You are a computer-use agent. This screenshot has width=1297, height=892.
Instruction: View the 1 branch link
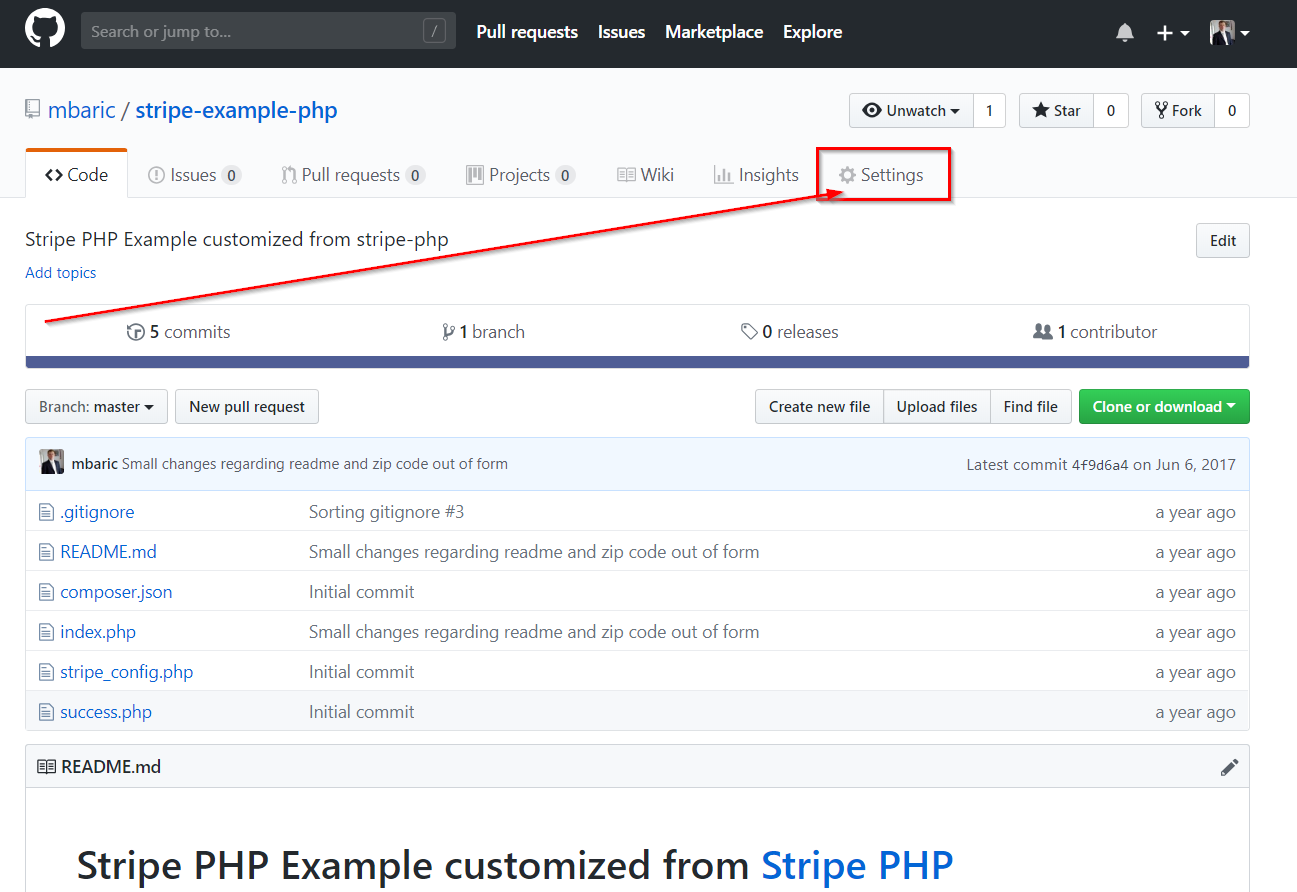click(483, 332)
